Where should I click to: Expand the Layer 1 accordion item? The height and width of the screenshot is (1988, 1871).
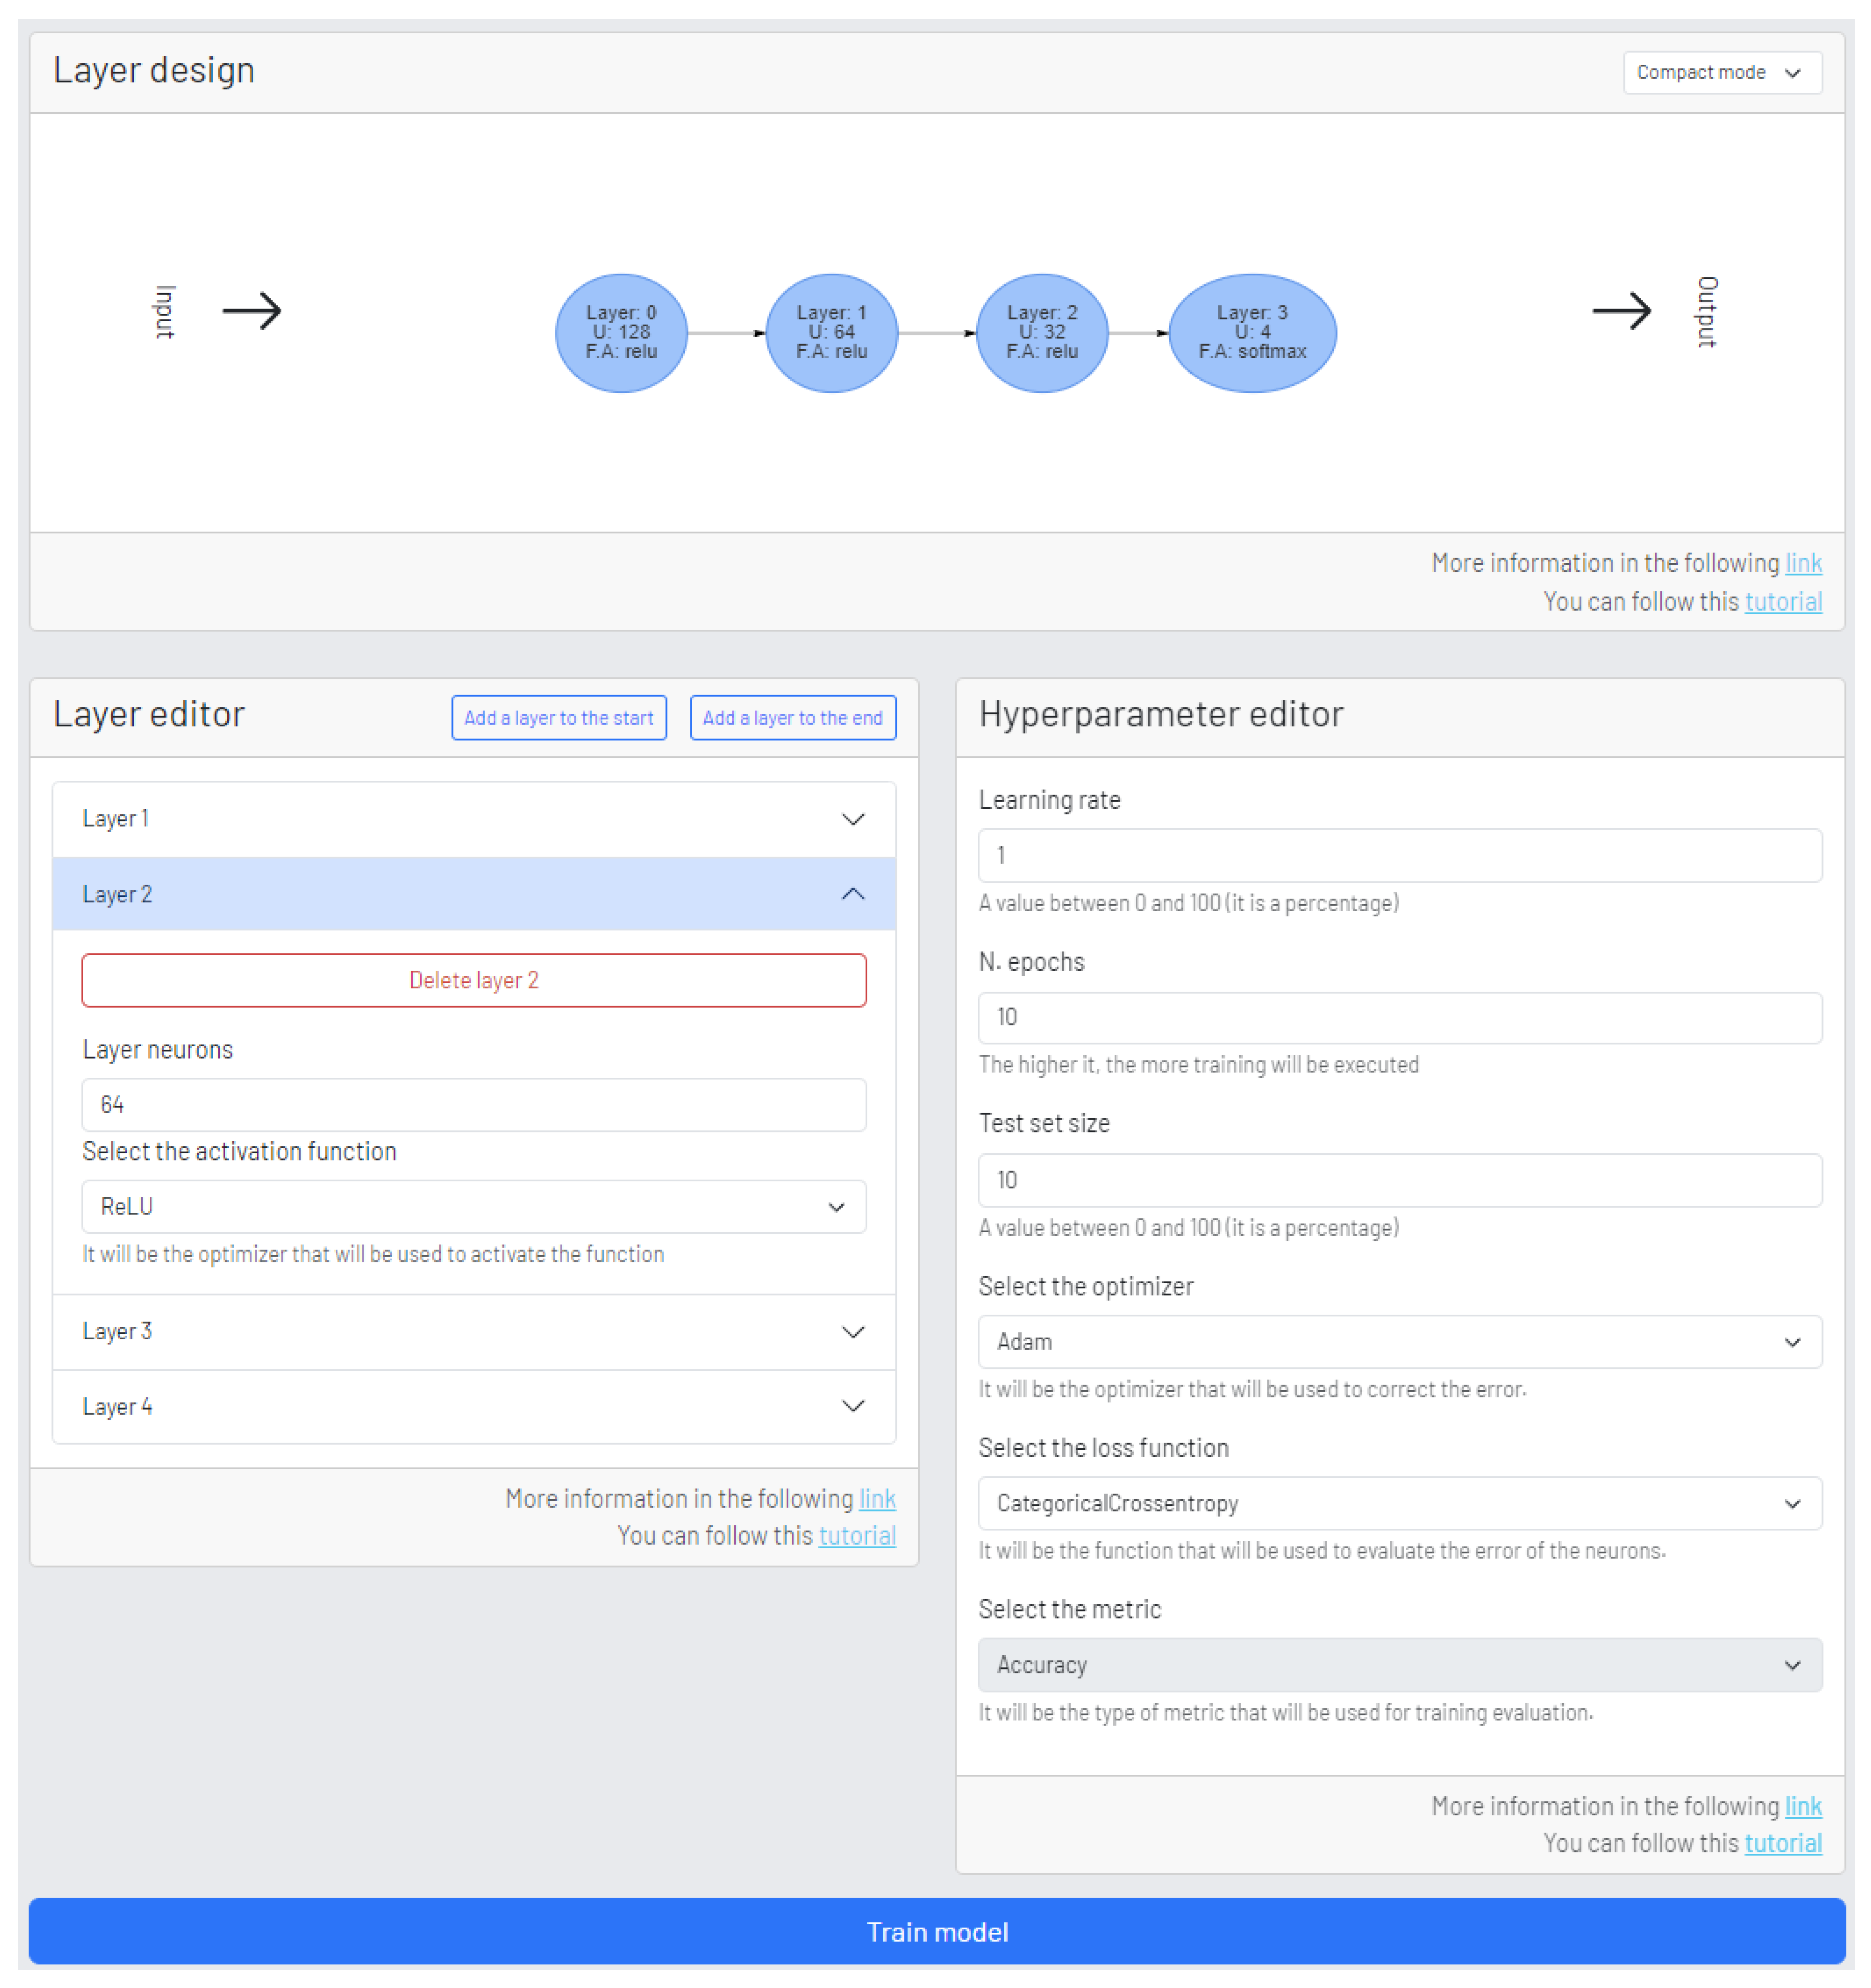coord(473,819)
